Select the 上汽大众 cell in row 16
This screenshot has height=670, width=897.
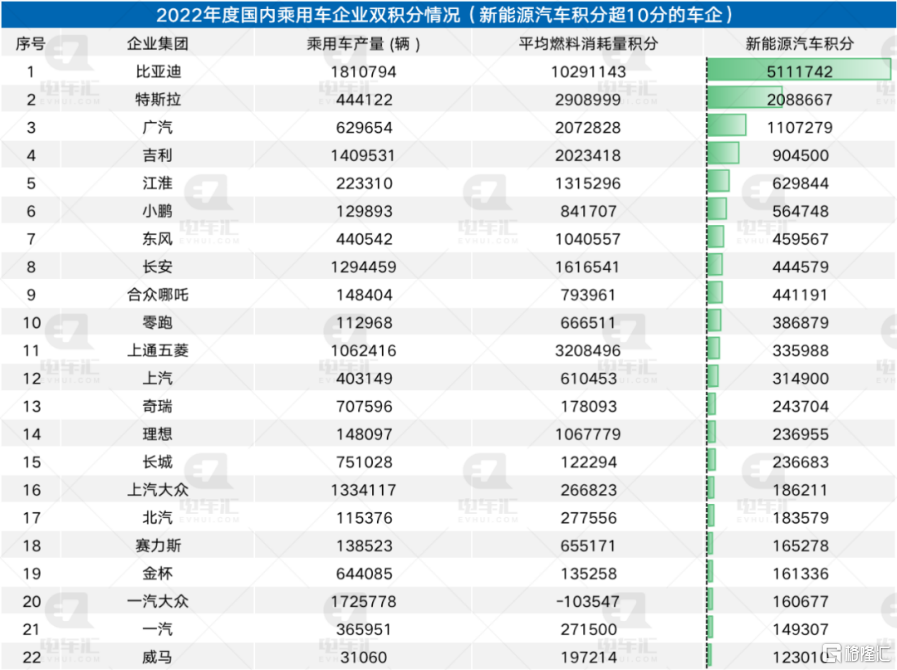158,490
